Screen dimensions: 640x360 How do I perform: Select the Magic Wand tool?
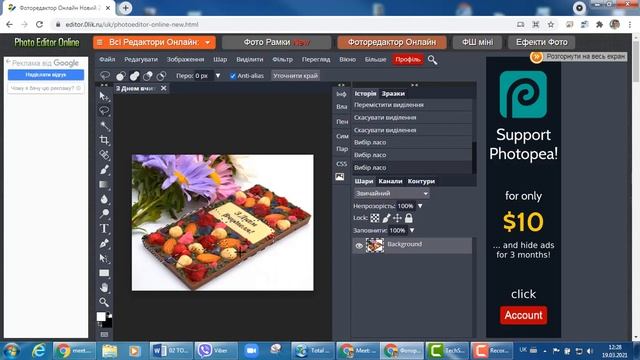pyautogui.click(x=104, y=126)
